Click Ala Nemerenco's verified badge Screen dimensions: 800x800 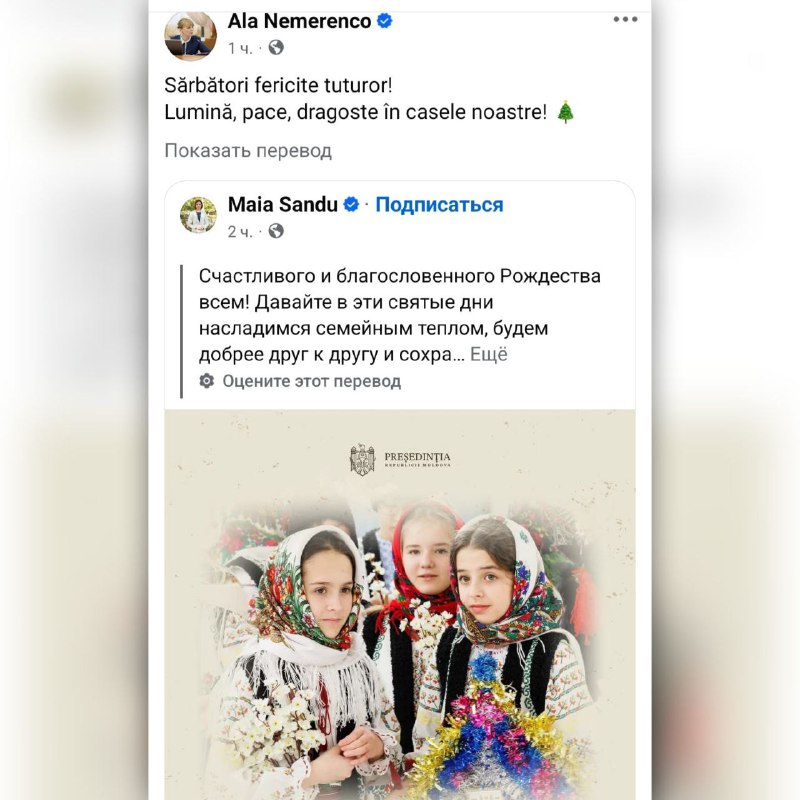point(384,21)
